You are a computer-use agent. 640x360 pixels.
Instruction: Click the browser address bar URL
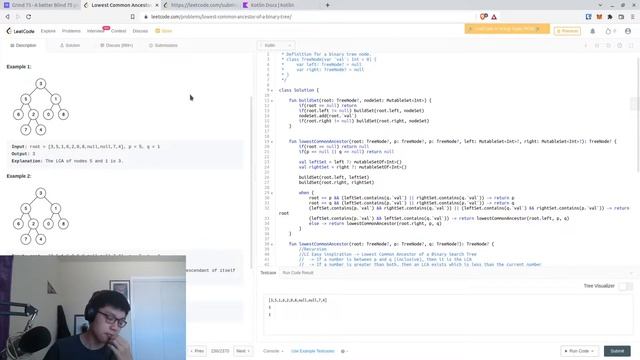221,17
